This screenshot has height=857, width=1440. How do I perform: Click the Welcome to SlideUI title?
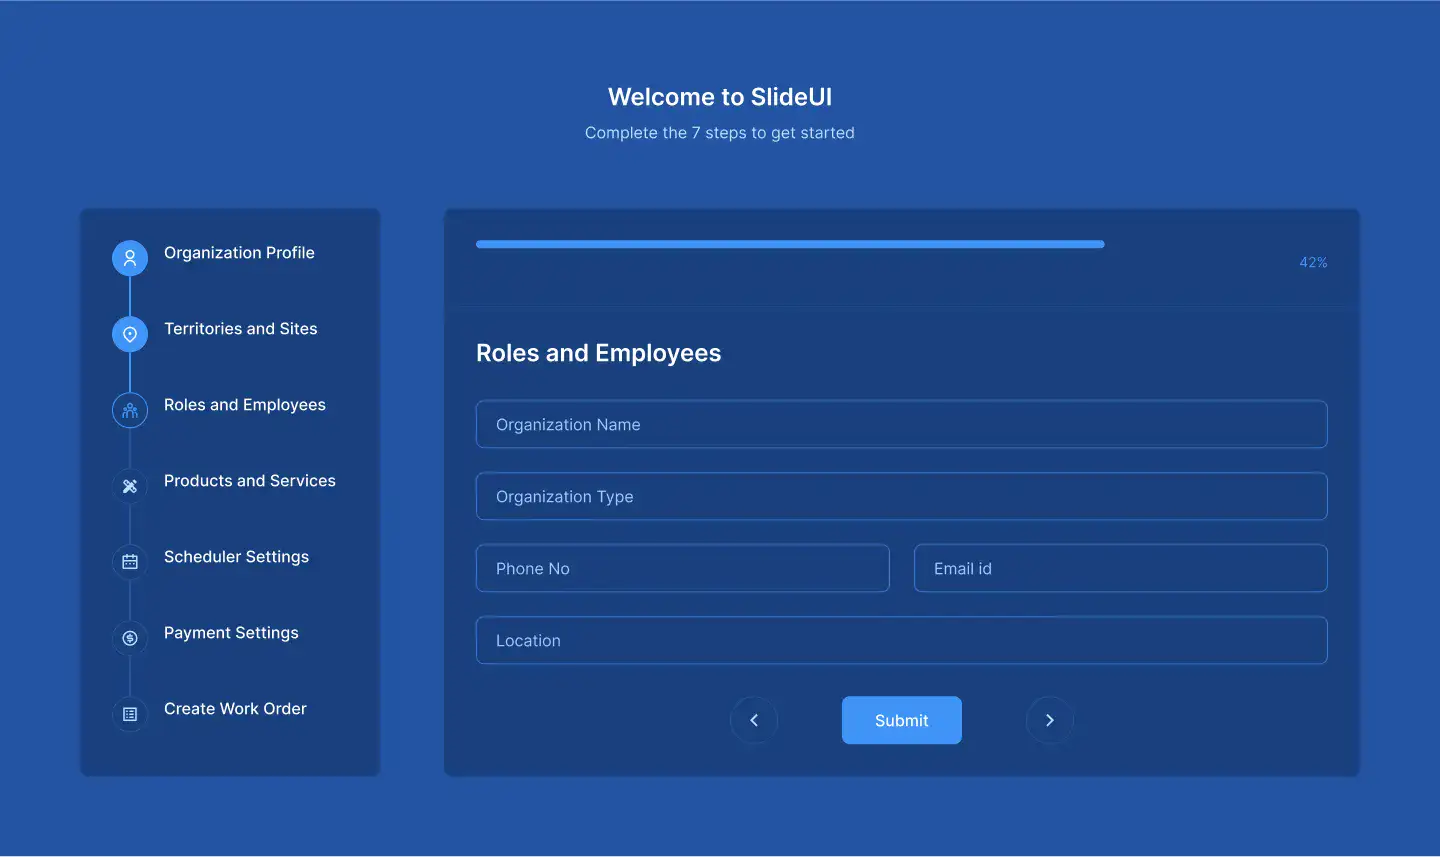coord(720,97)
